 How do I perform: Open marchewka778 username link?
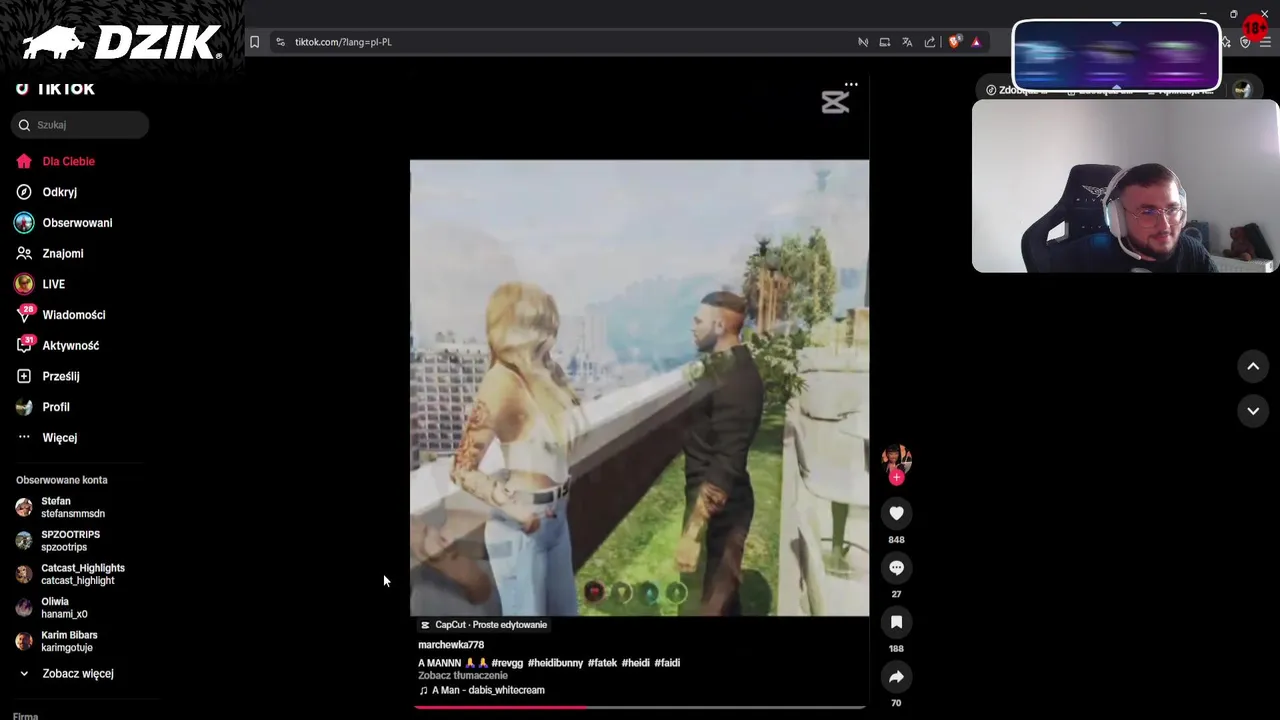pos(451,645)
